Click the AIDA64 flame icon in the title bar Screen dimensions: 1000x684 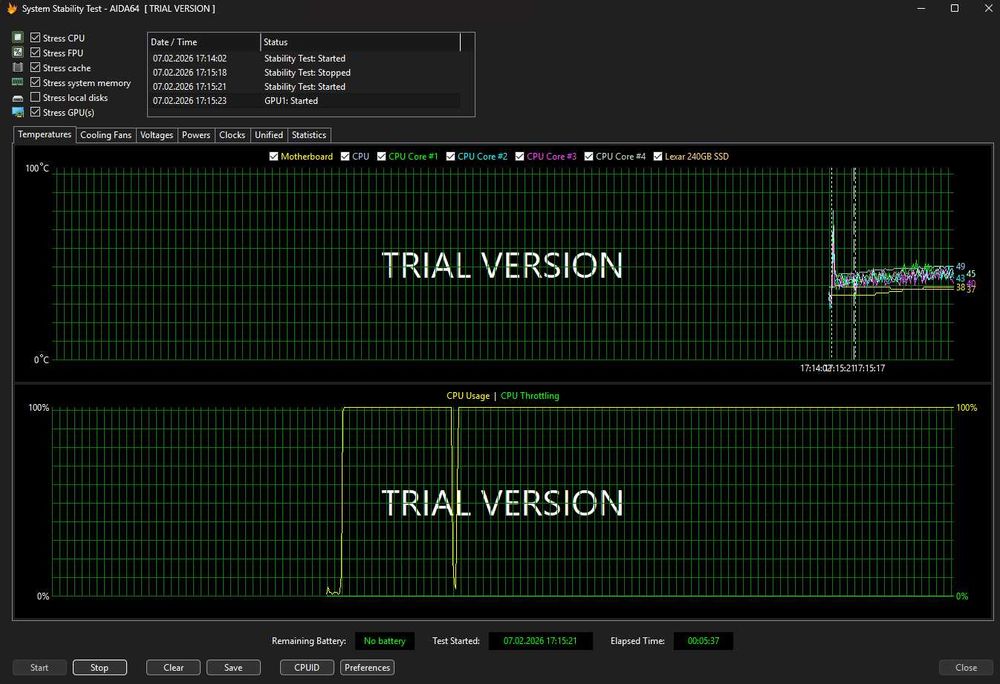coord(11,8)
